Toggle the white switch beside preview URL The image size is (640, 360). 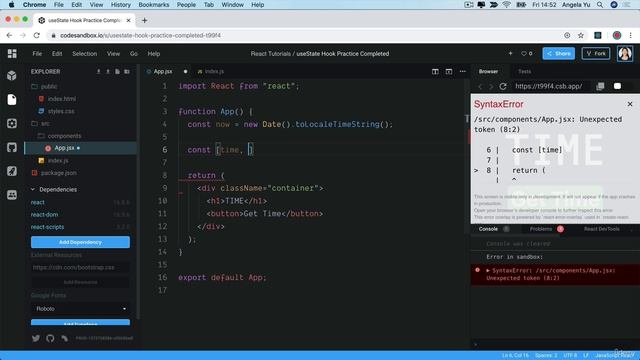click(617, 86)
